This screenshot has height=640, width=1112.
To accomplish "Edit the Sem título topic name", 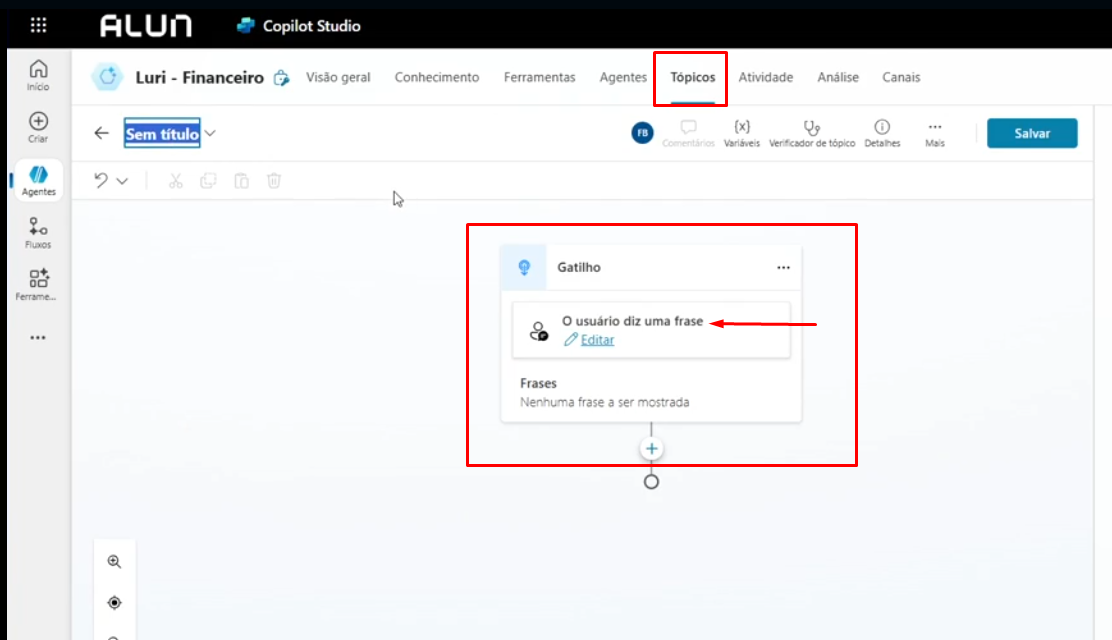I will pyautogui.click(x=162, y=133).
